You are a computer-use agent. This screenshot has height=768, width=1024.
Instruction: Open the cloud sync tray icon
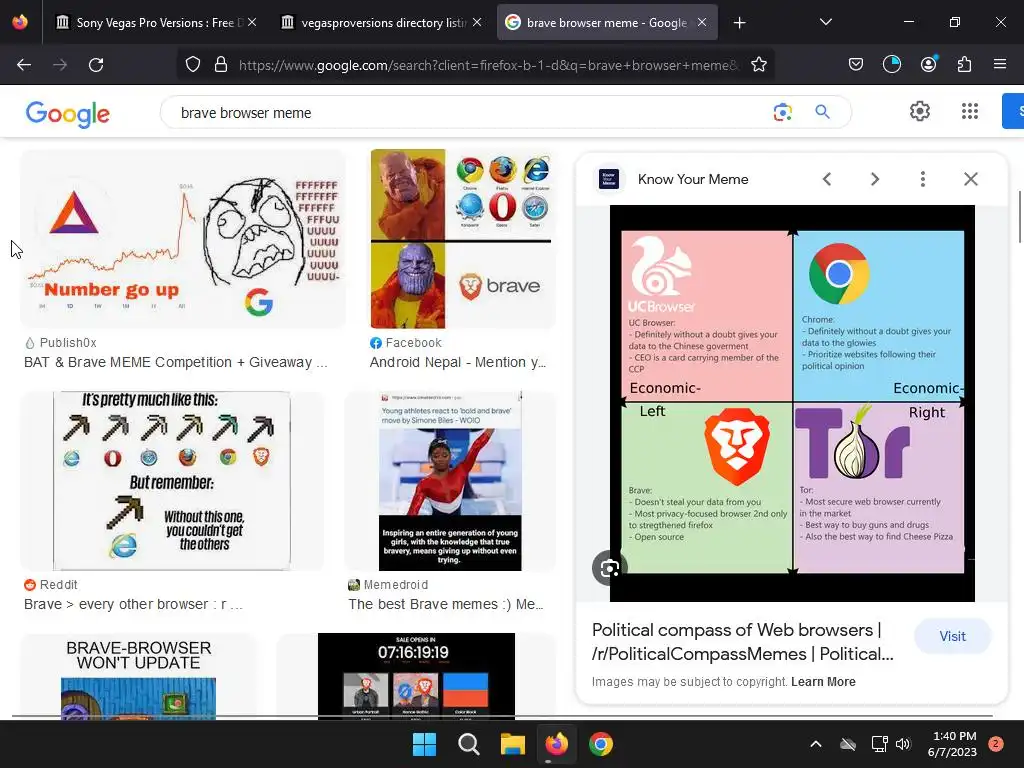point(848,744)
